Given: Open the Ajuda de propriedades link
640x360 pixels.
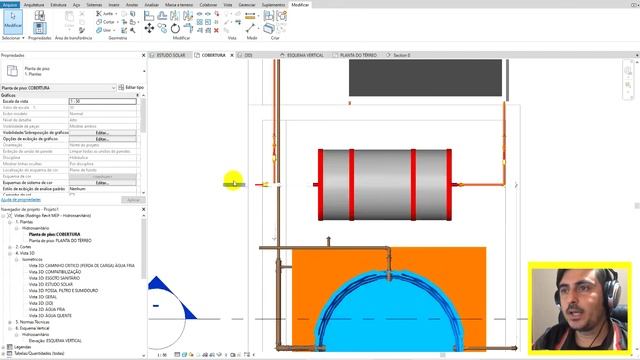Looking at the screenshot, I should click(x=21, y=200).
